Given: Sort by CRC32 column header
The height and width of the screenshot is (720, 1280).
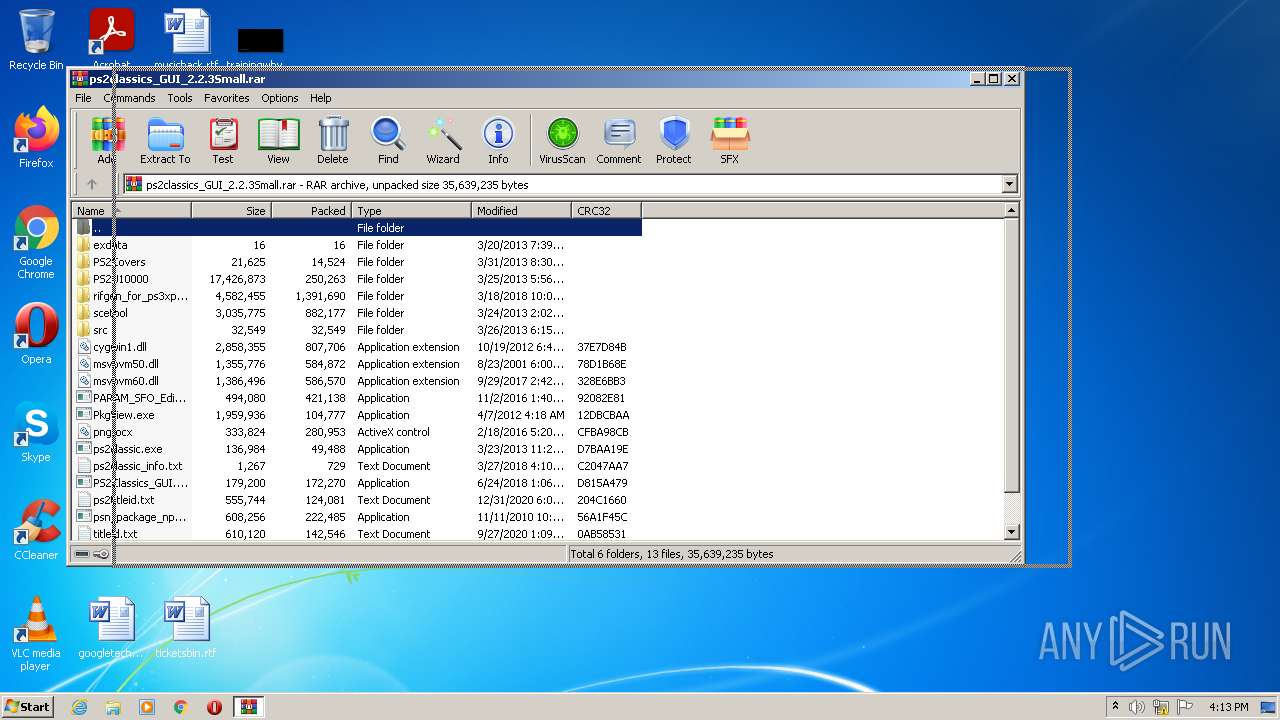Looking at the screenshot, I should point(606,211).
